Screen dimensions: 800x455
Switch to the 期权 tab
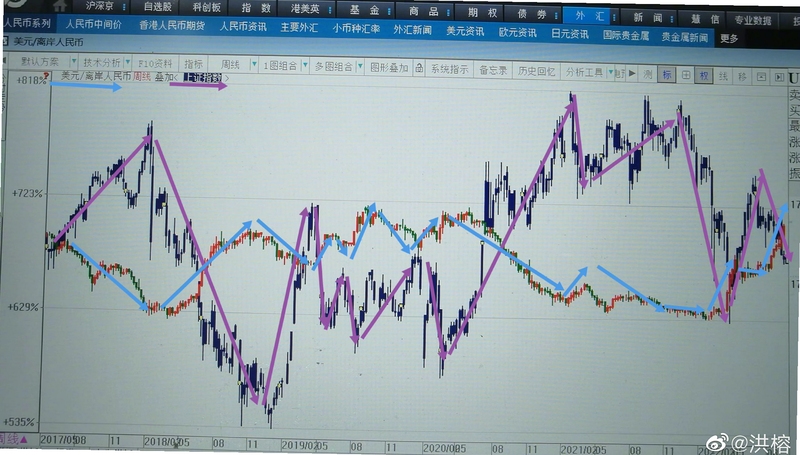pyautogui.click(x=482, y=13)
